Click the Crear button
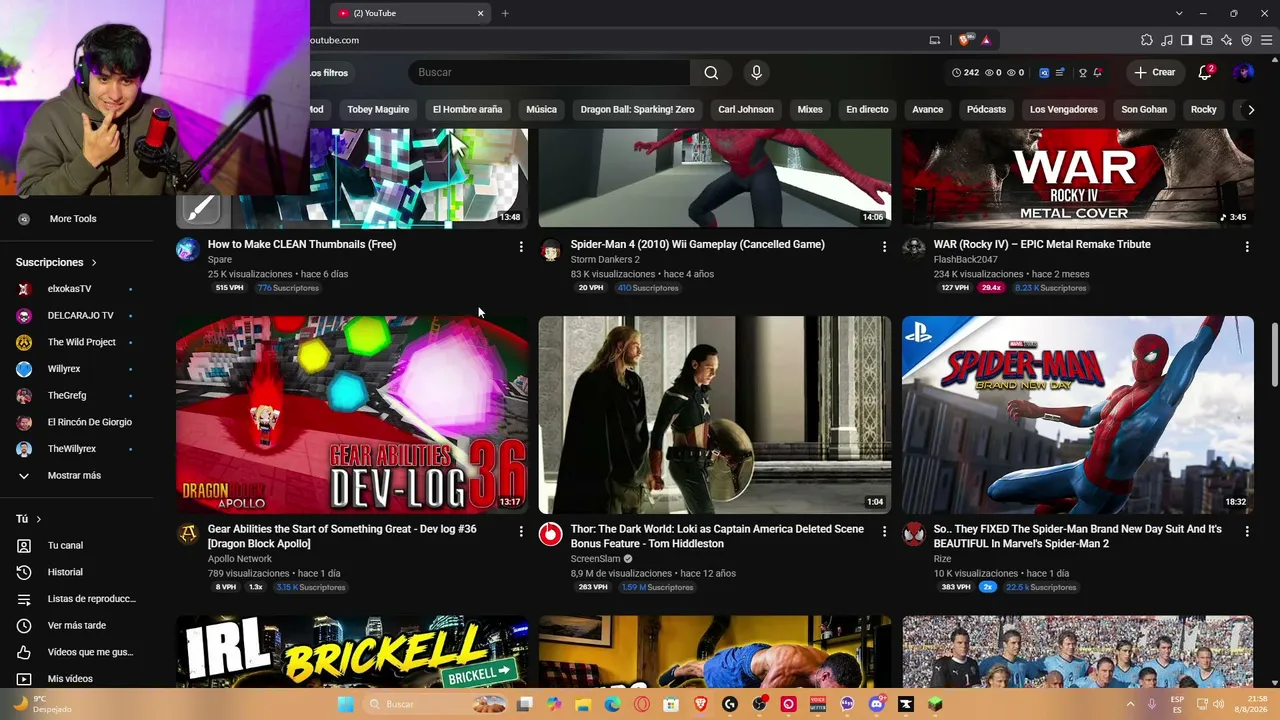This screenshot has width=1280, height=720. (1154, 72)
